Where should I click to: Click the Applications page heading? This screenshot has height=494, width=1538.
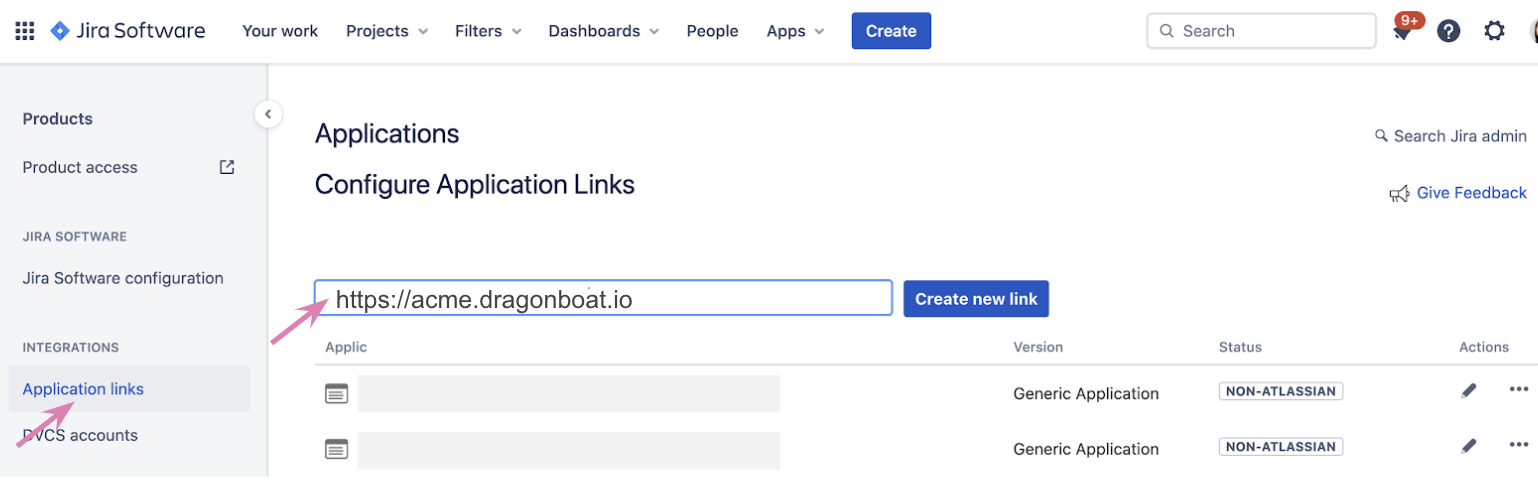coord(387,134)
